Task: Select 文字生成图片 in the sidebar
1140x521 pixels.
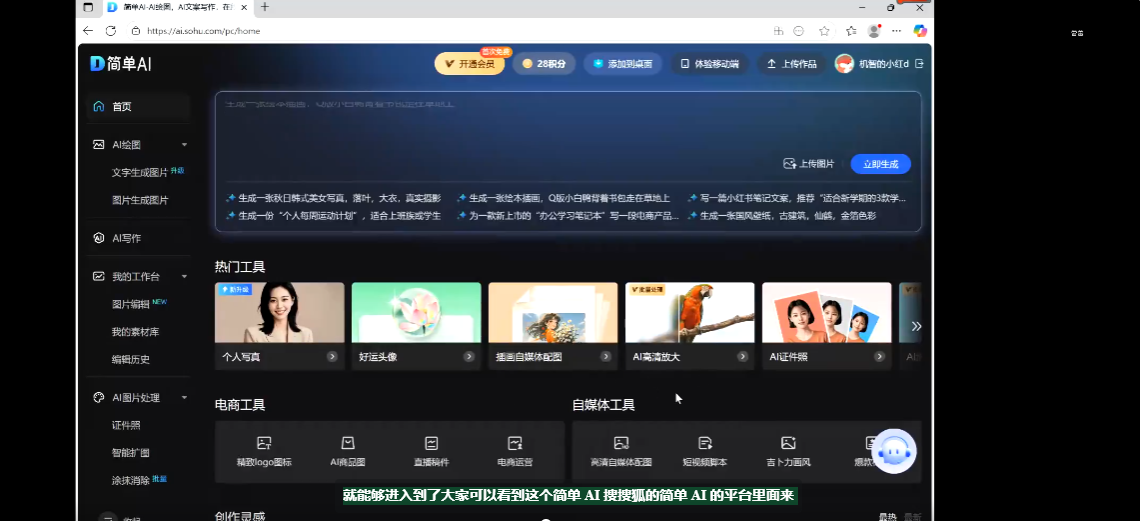Action: point(140,172)
